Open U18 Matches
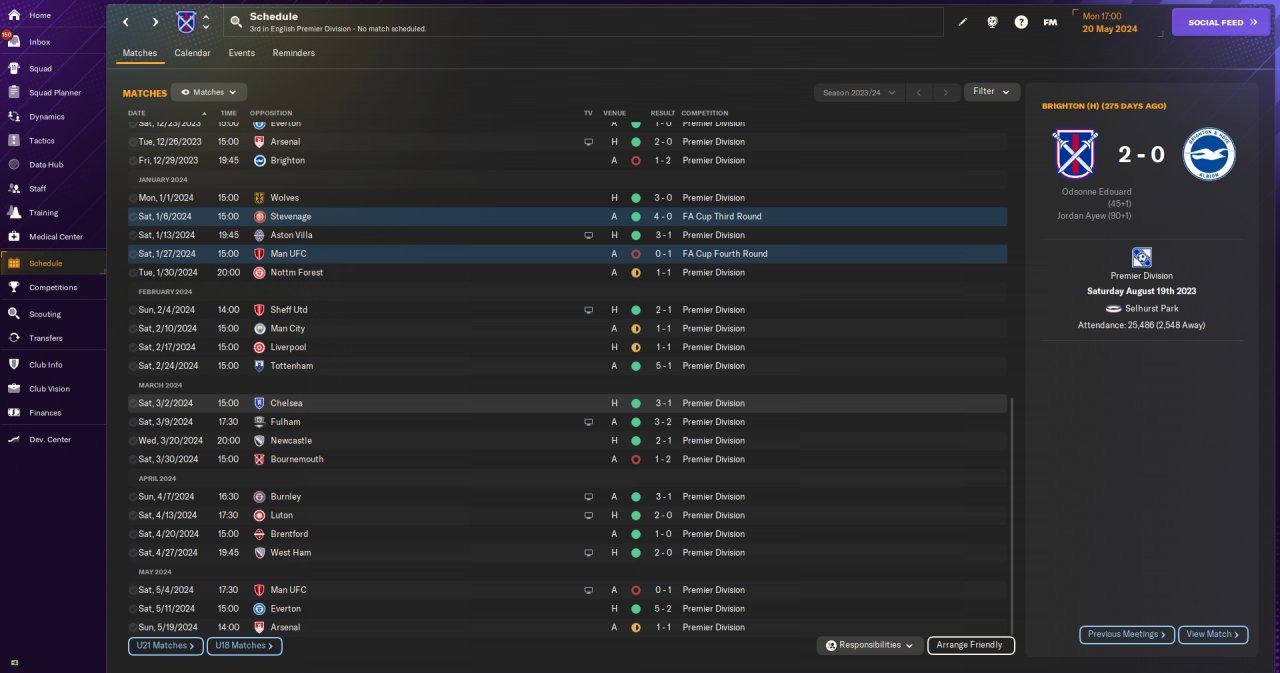1280x673 pixels. 244,646
